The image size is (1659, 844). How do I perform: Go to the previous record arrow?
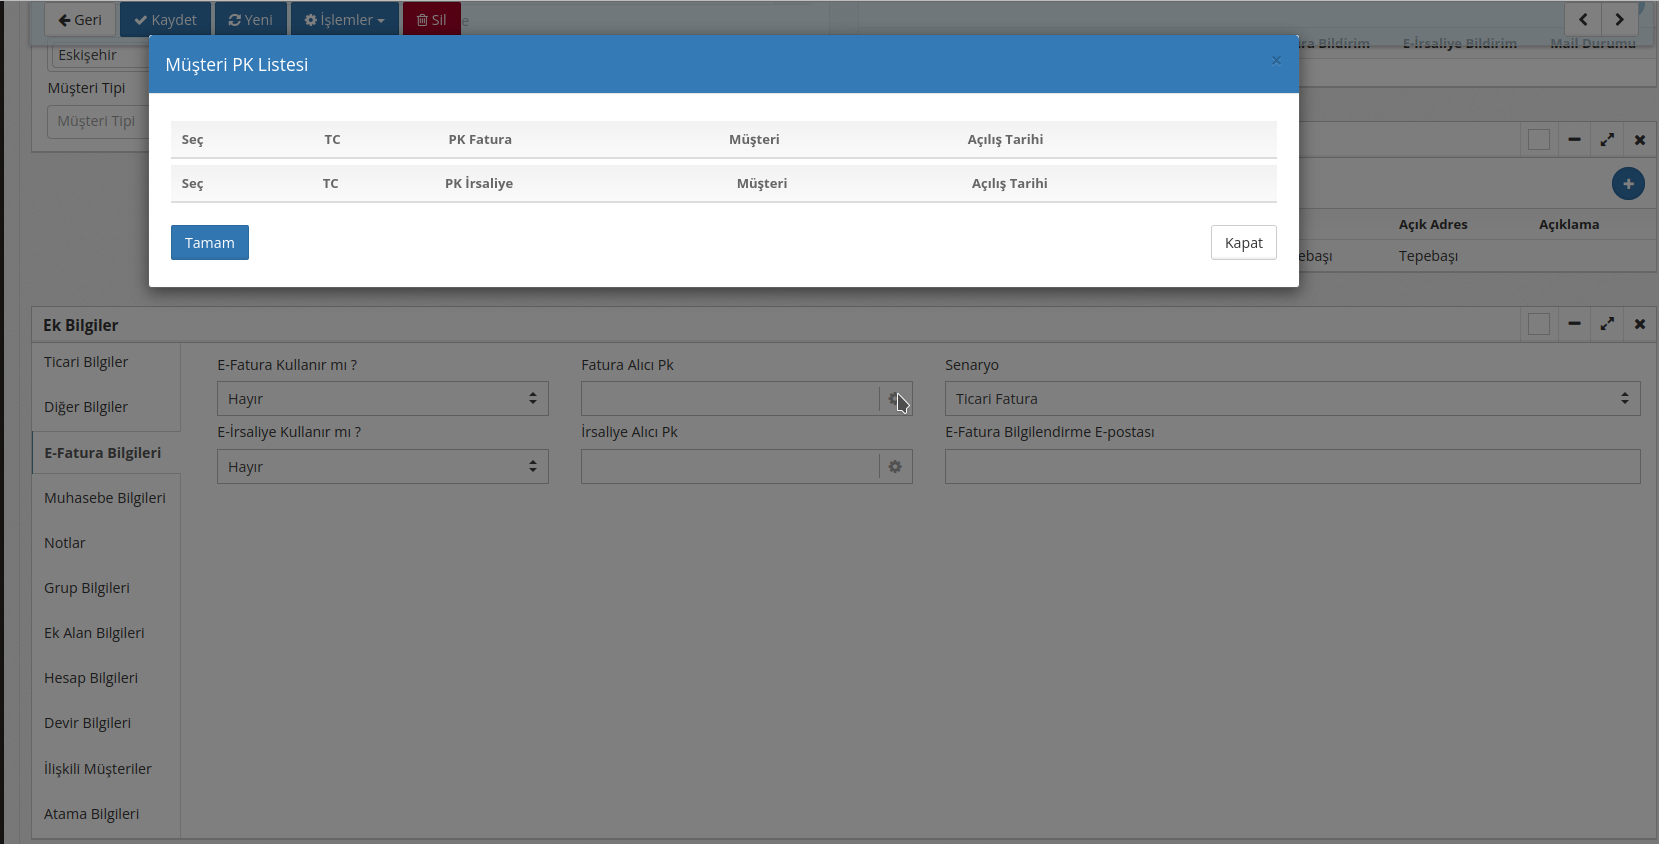click(x=1582, y=19)
